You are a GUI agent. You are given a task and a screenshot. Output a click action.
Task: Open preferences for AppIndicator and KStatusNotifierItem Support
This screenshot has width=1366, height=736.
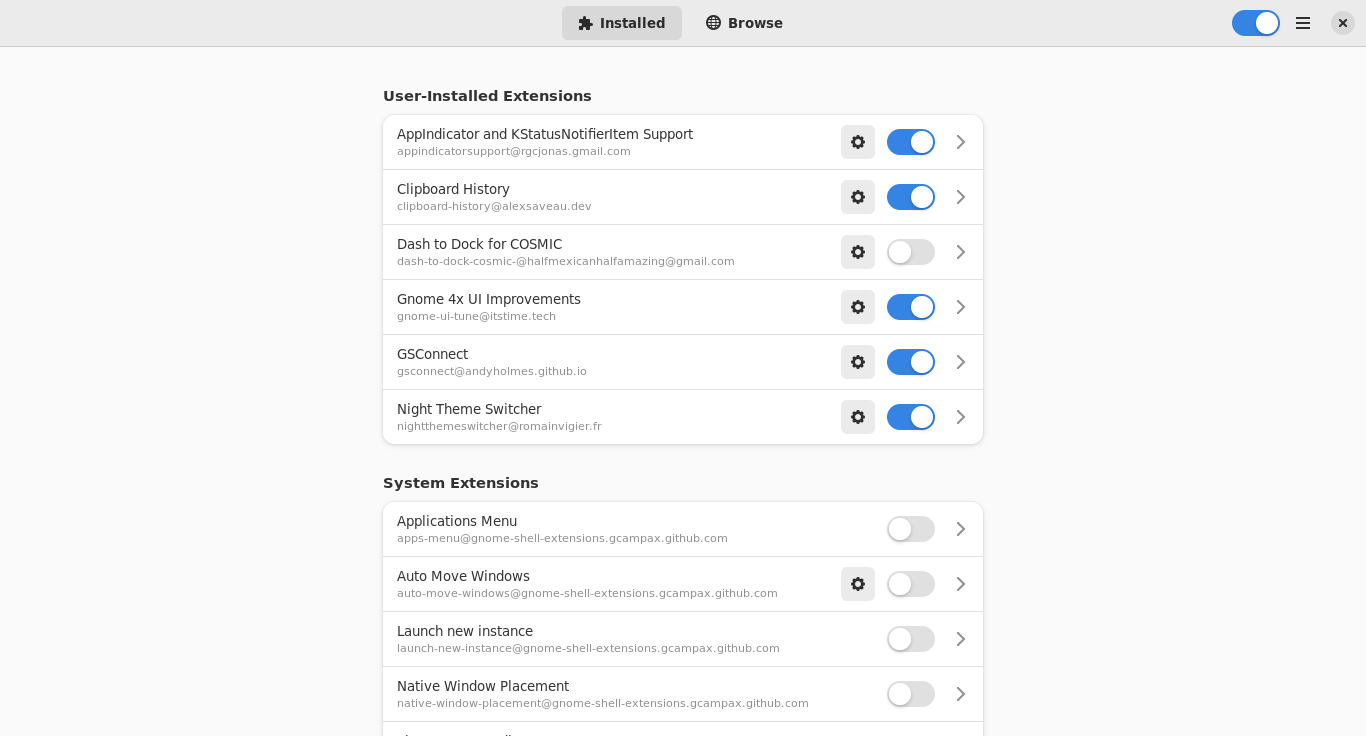click(x=858, y=142)
